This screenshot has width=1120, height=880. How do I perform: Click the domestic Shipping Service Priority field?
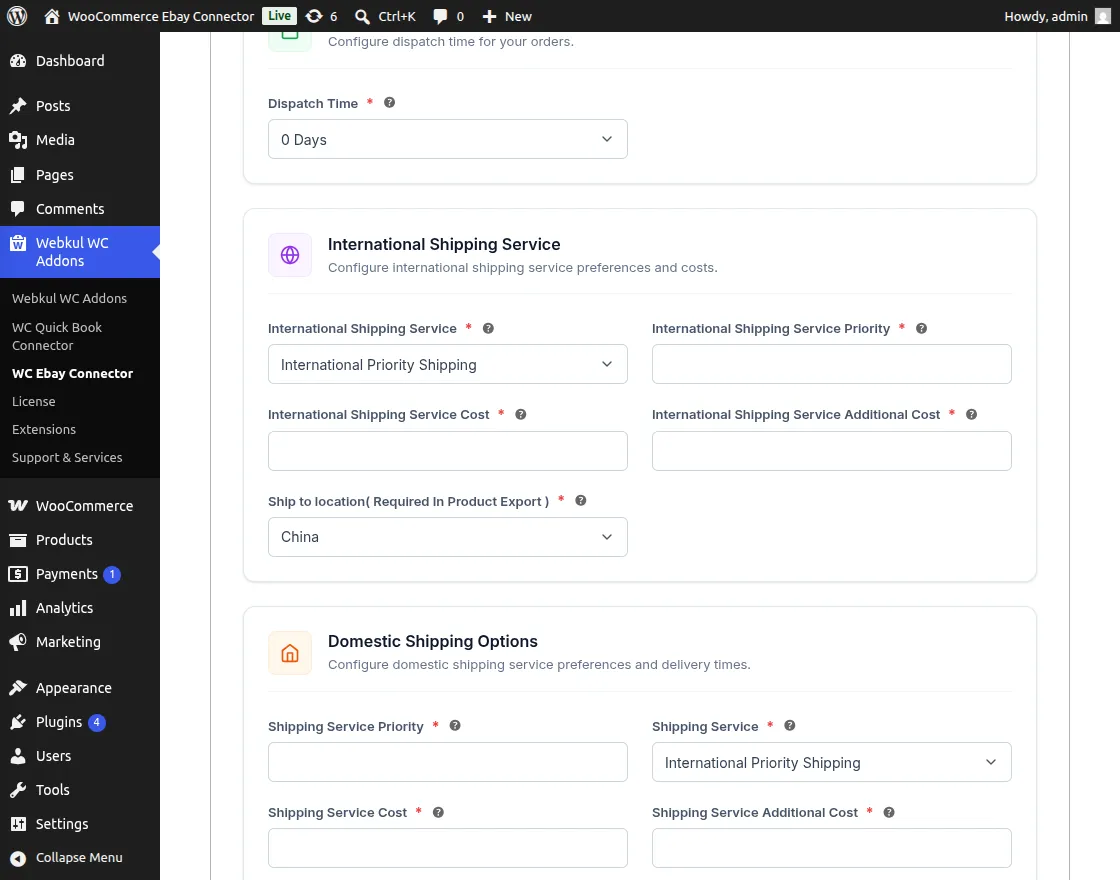(x=448, y=762)
